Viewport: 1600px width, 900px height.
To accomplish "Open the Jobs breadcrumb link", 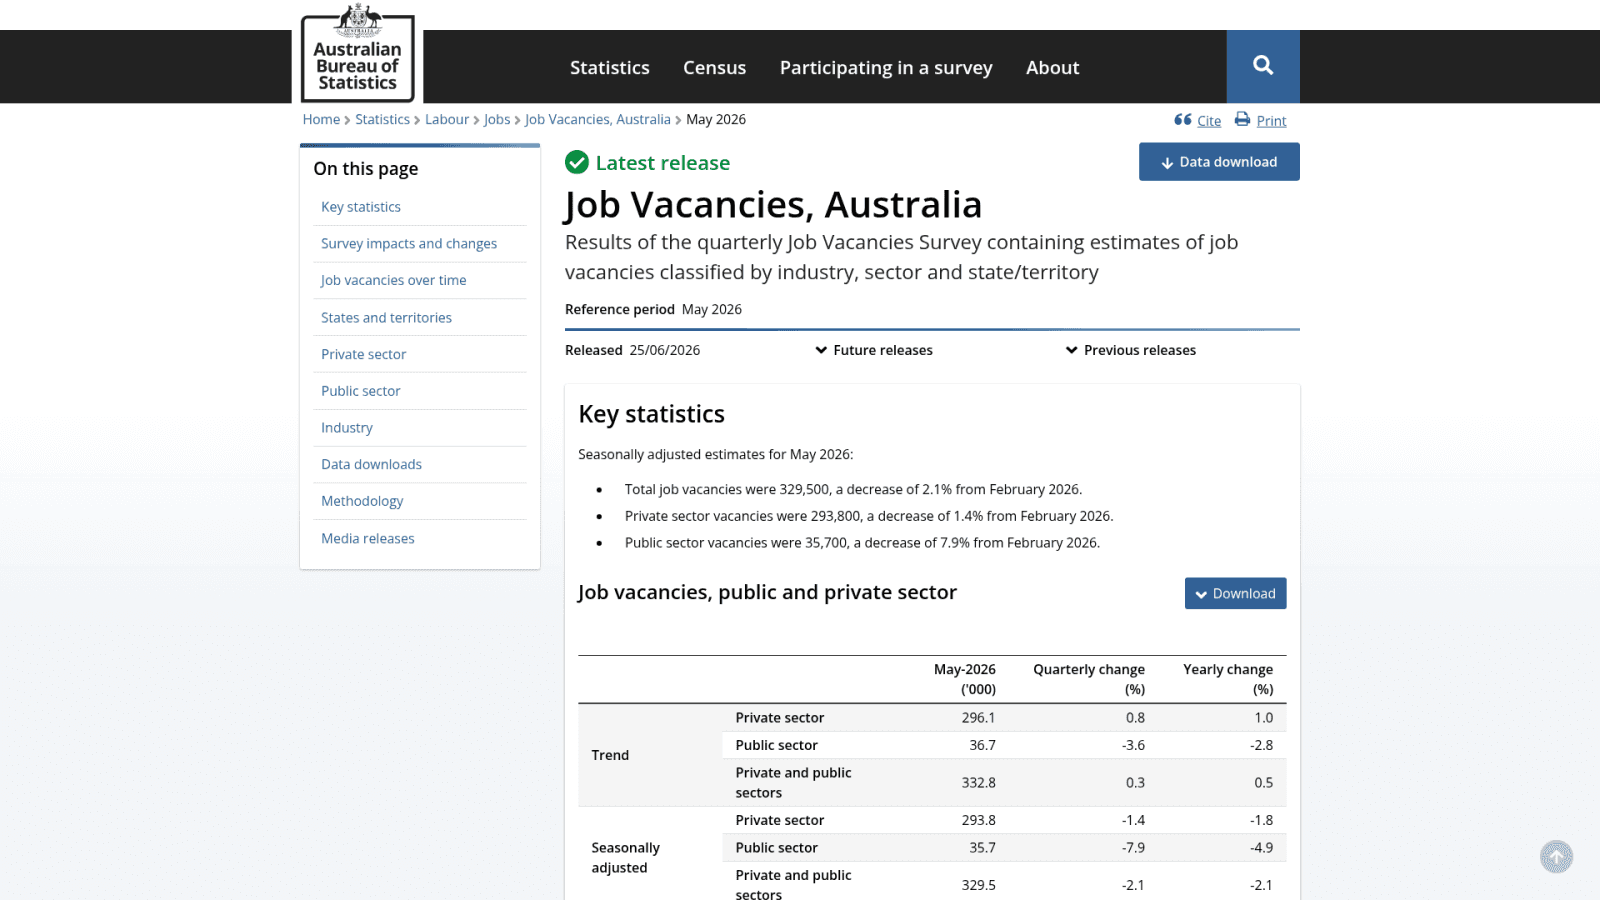I will click(x=497, y=119).
